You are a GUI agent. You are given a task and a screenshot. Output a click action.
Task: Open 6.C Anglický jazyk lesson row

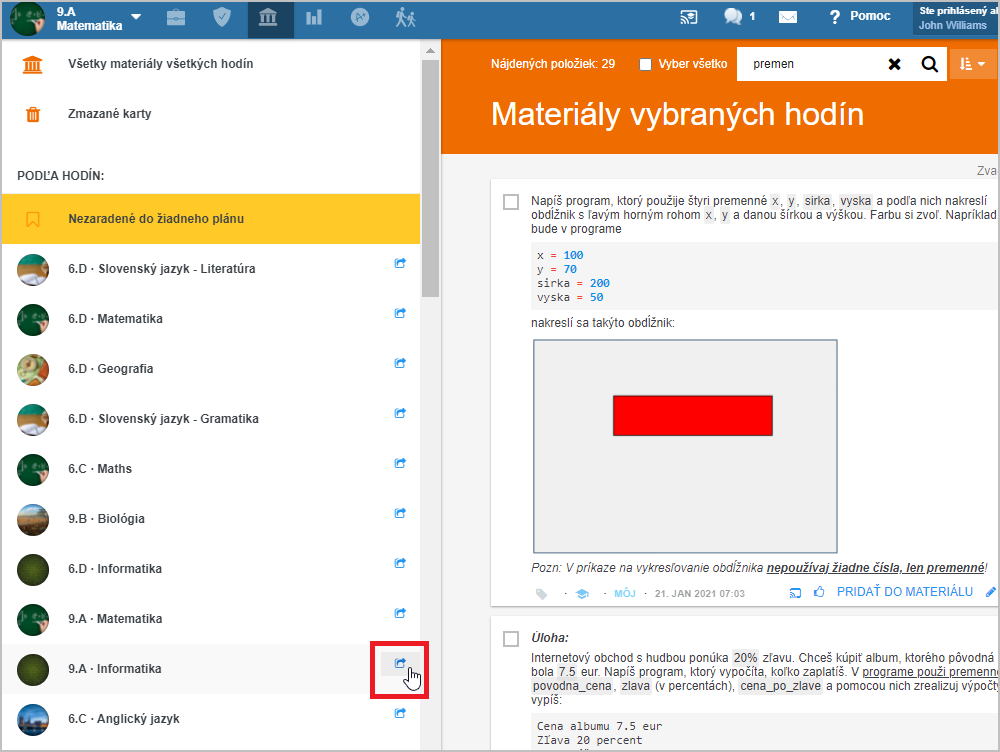(211, 719)
